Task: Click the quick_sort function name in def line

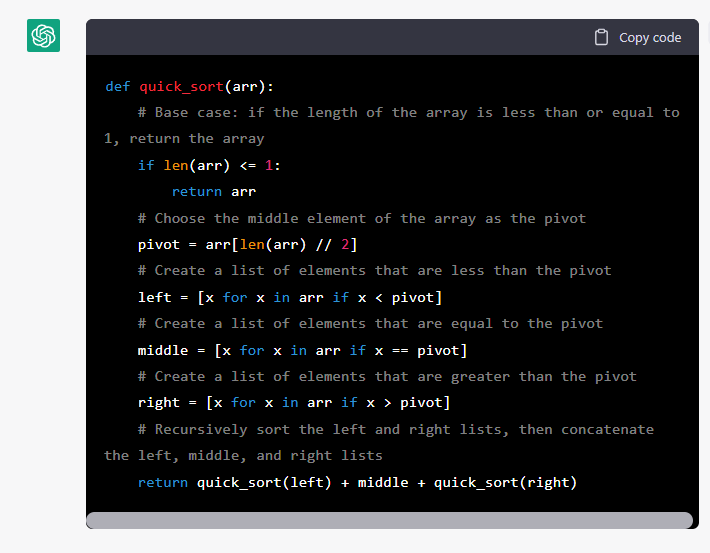Action: [x=181, y=86]
